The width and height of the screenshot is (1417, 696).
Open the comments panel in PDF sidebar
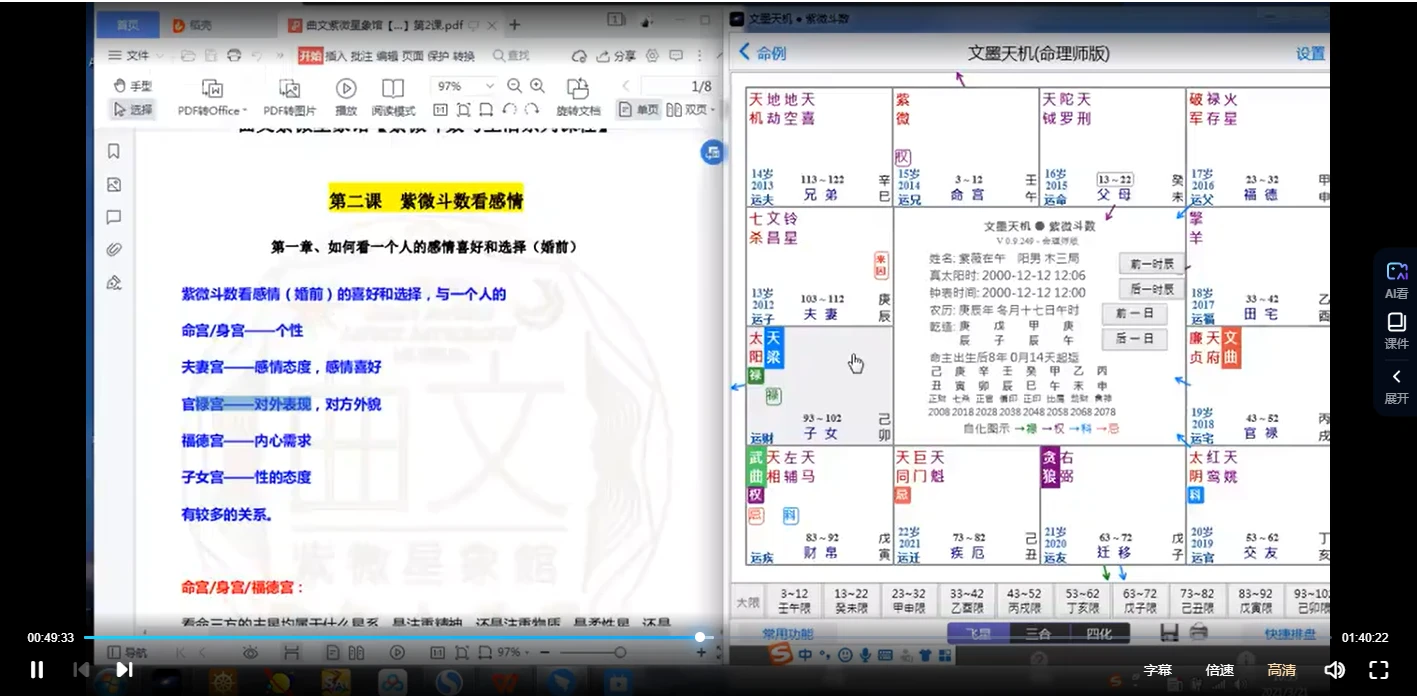coord(114,217)
